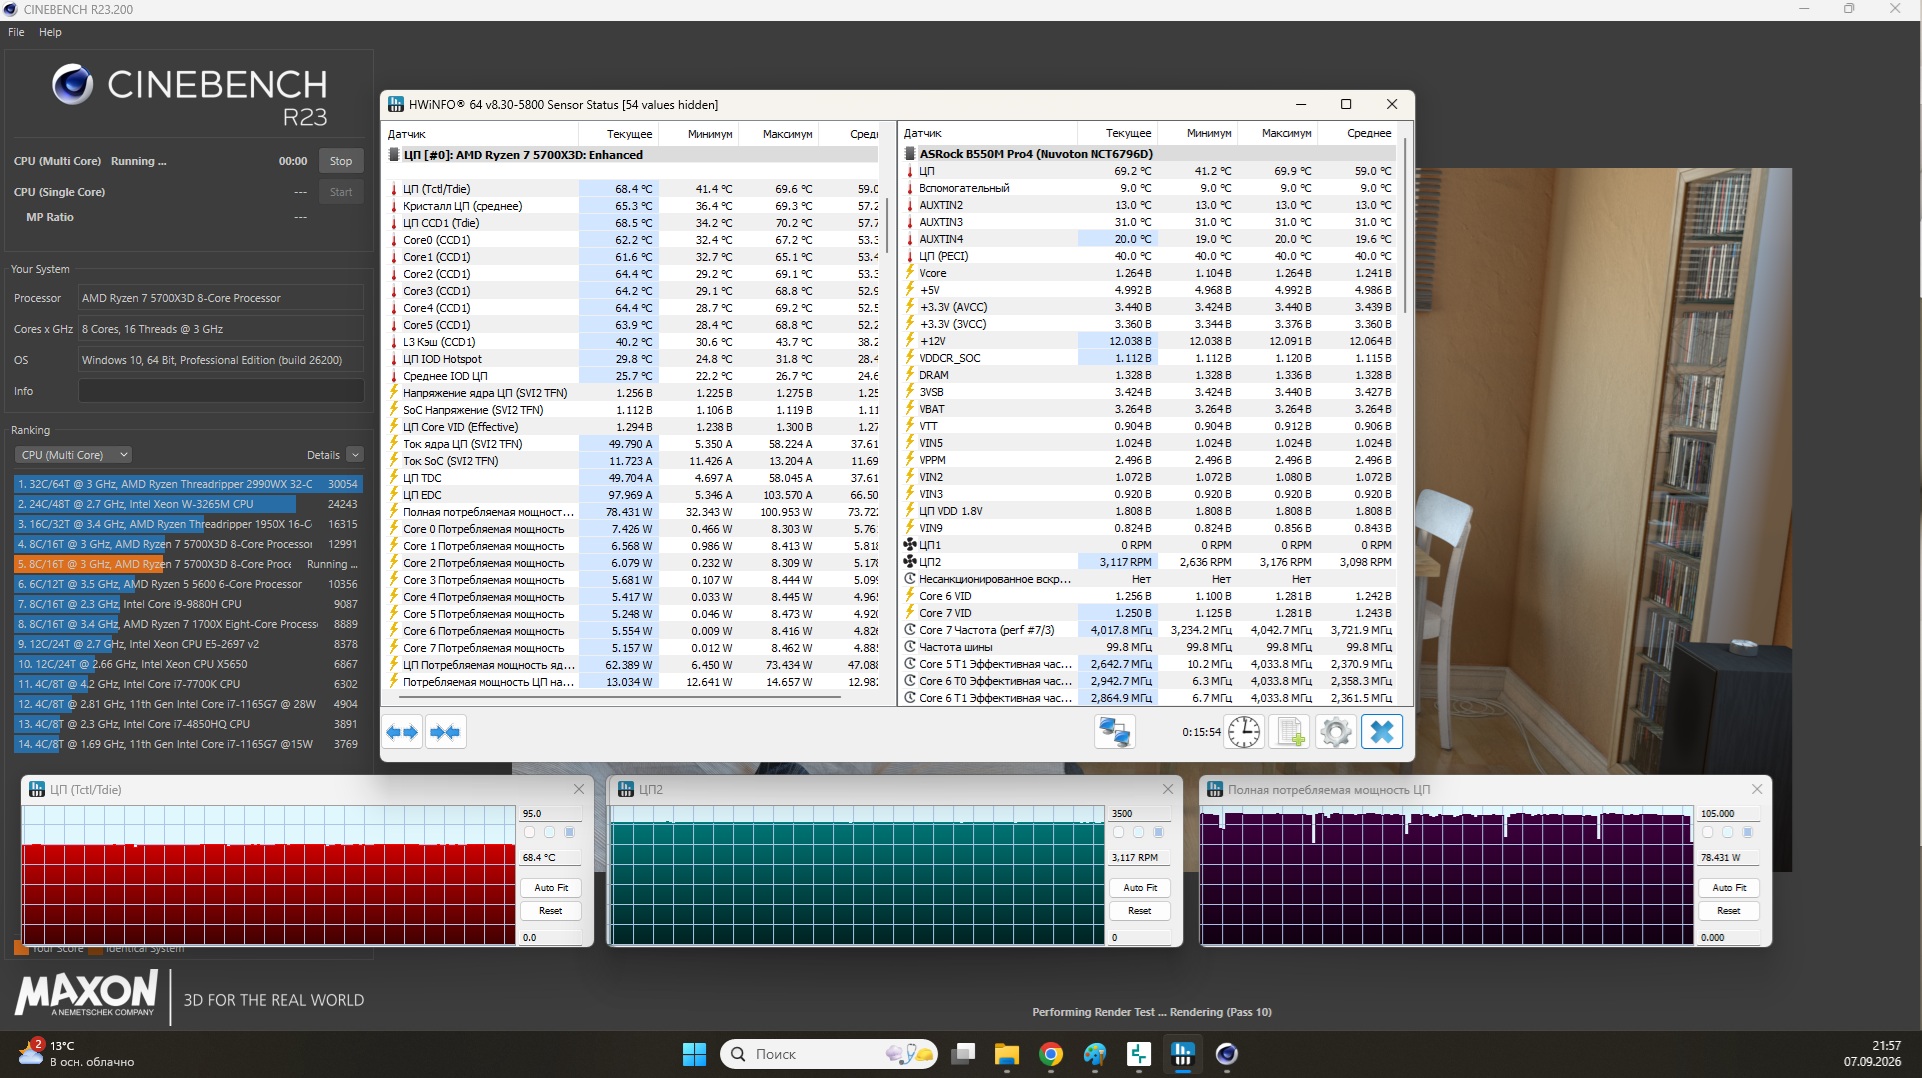Click Reset in the ЦП2 graph window

coord(1139,911)
